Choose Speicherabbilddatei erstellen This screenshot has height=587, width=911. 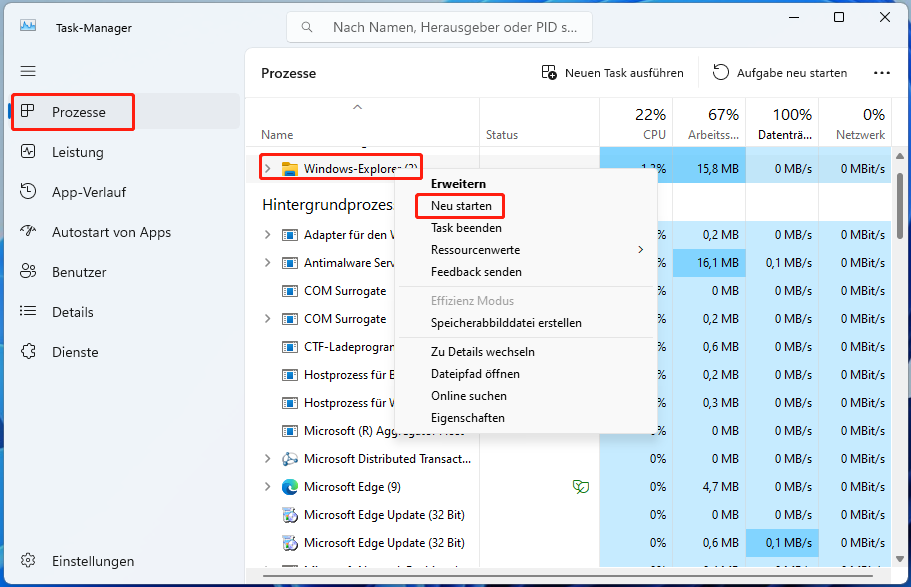pos(526,323)
